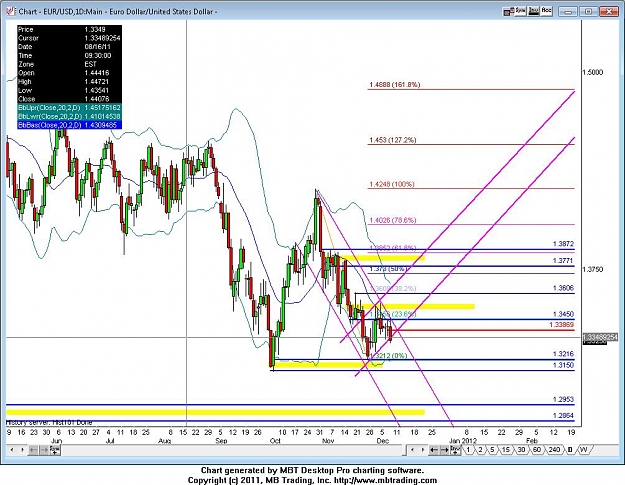625x485 pixels.
Task: Click the highlighted cursor price box on axis
Action: click(x=600, y=338)
